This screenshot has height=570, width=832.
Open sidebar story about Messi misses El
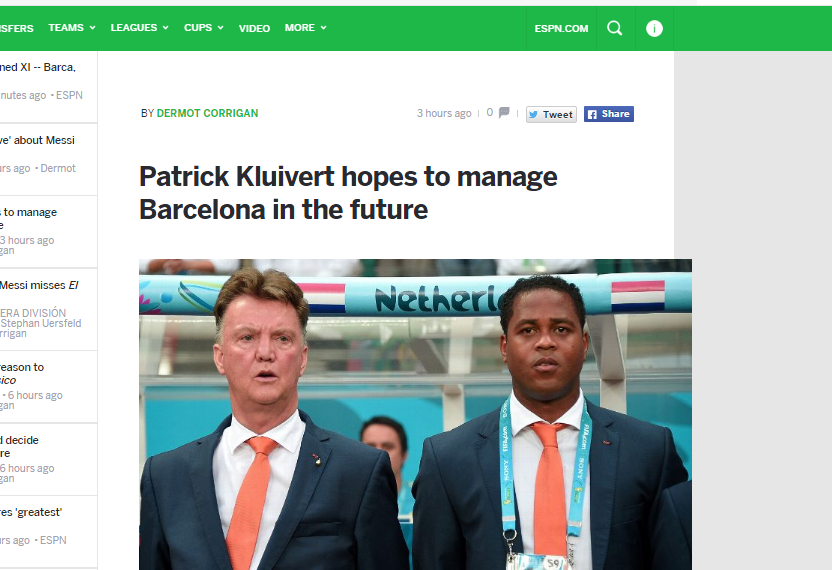coord(39,285)
